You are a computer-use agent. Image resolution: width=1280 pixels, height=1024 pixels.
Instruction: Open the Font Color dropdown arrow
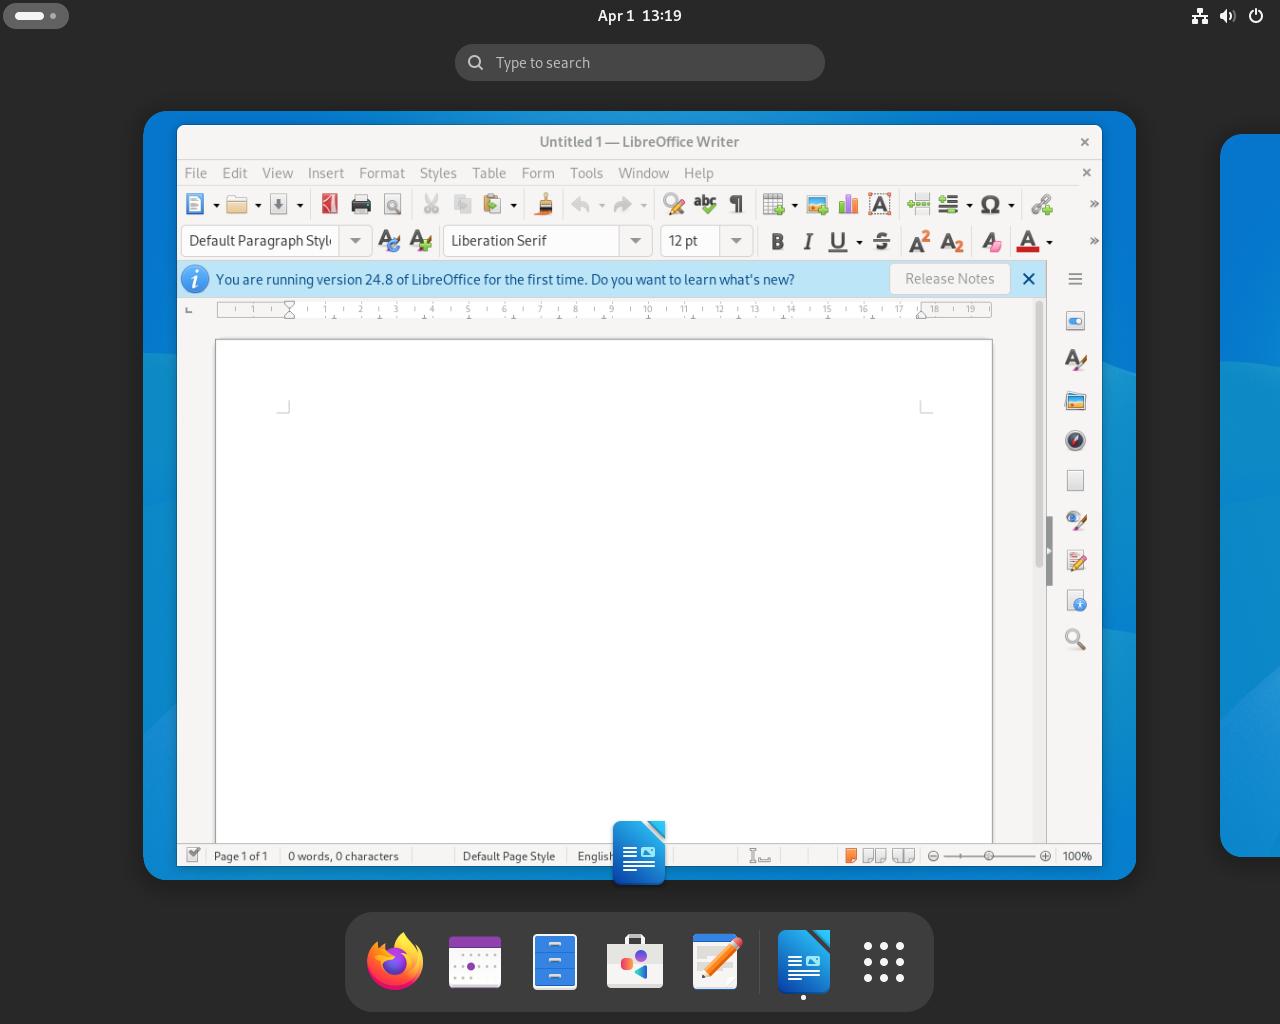pos(1049,242)
